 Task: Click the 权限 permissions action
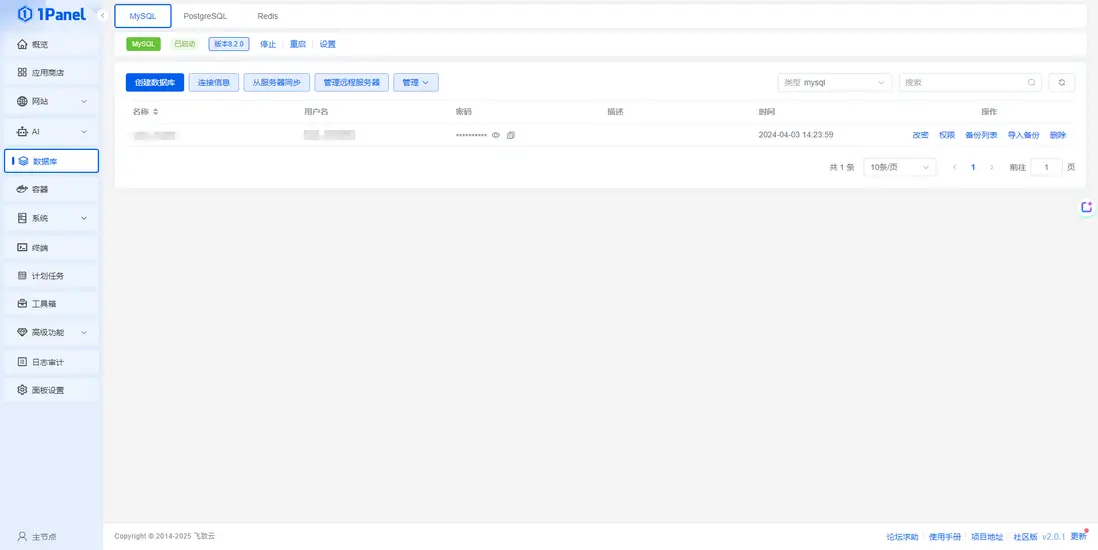point(947,135)
